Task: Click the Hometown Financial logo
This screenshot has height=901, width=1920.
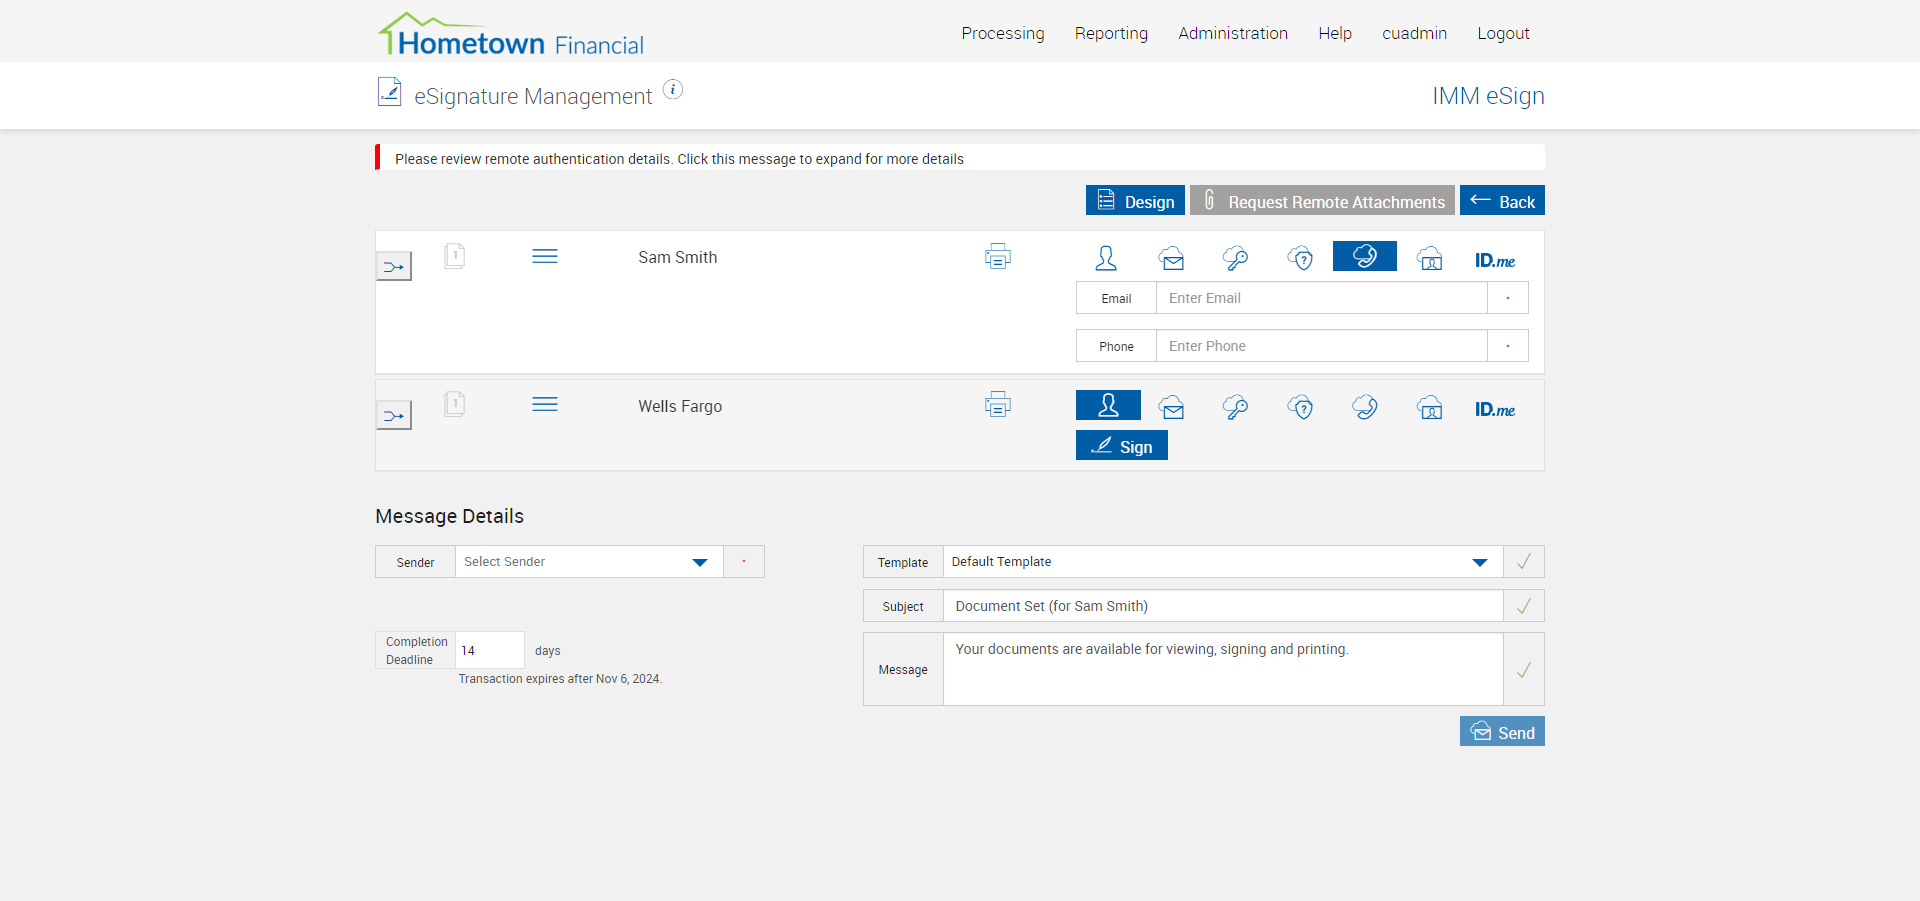Action: click(510, 35)
